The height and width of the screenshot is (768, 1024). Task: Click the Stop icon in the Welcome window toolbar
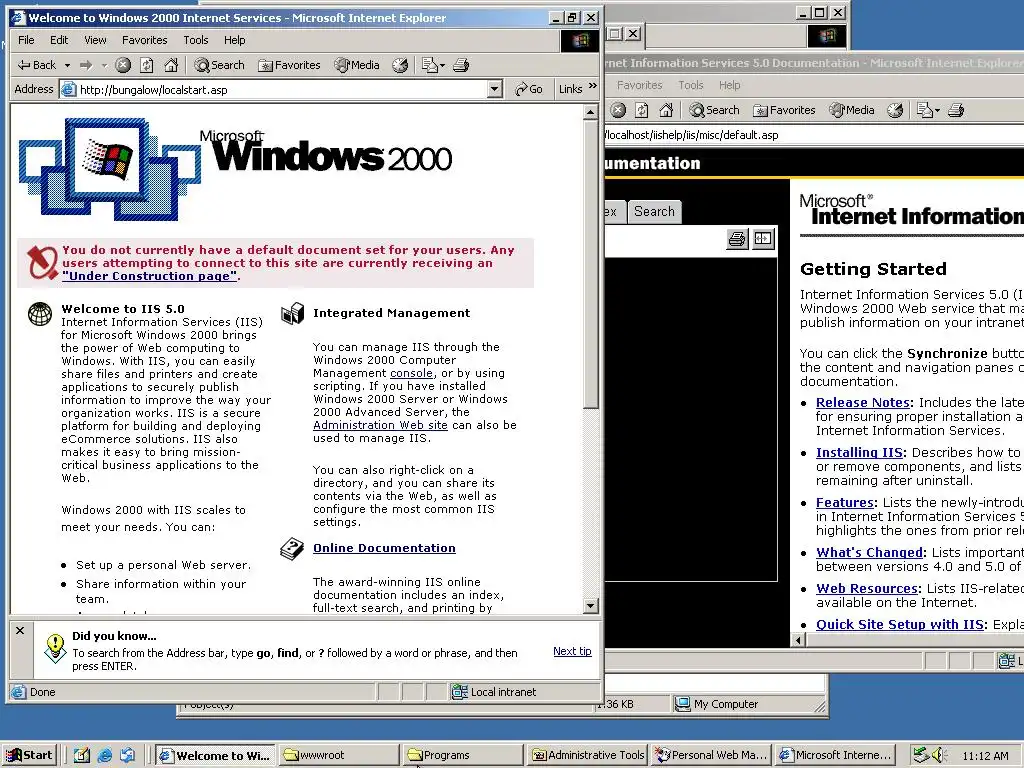pyautogui.click(x=123, y=65)
